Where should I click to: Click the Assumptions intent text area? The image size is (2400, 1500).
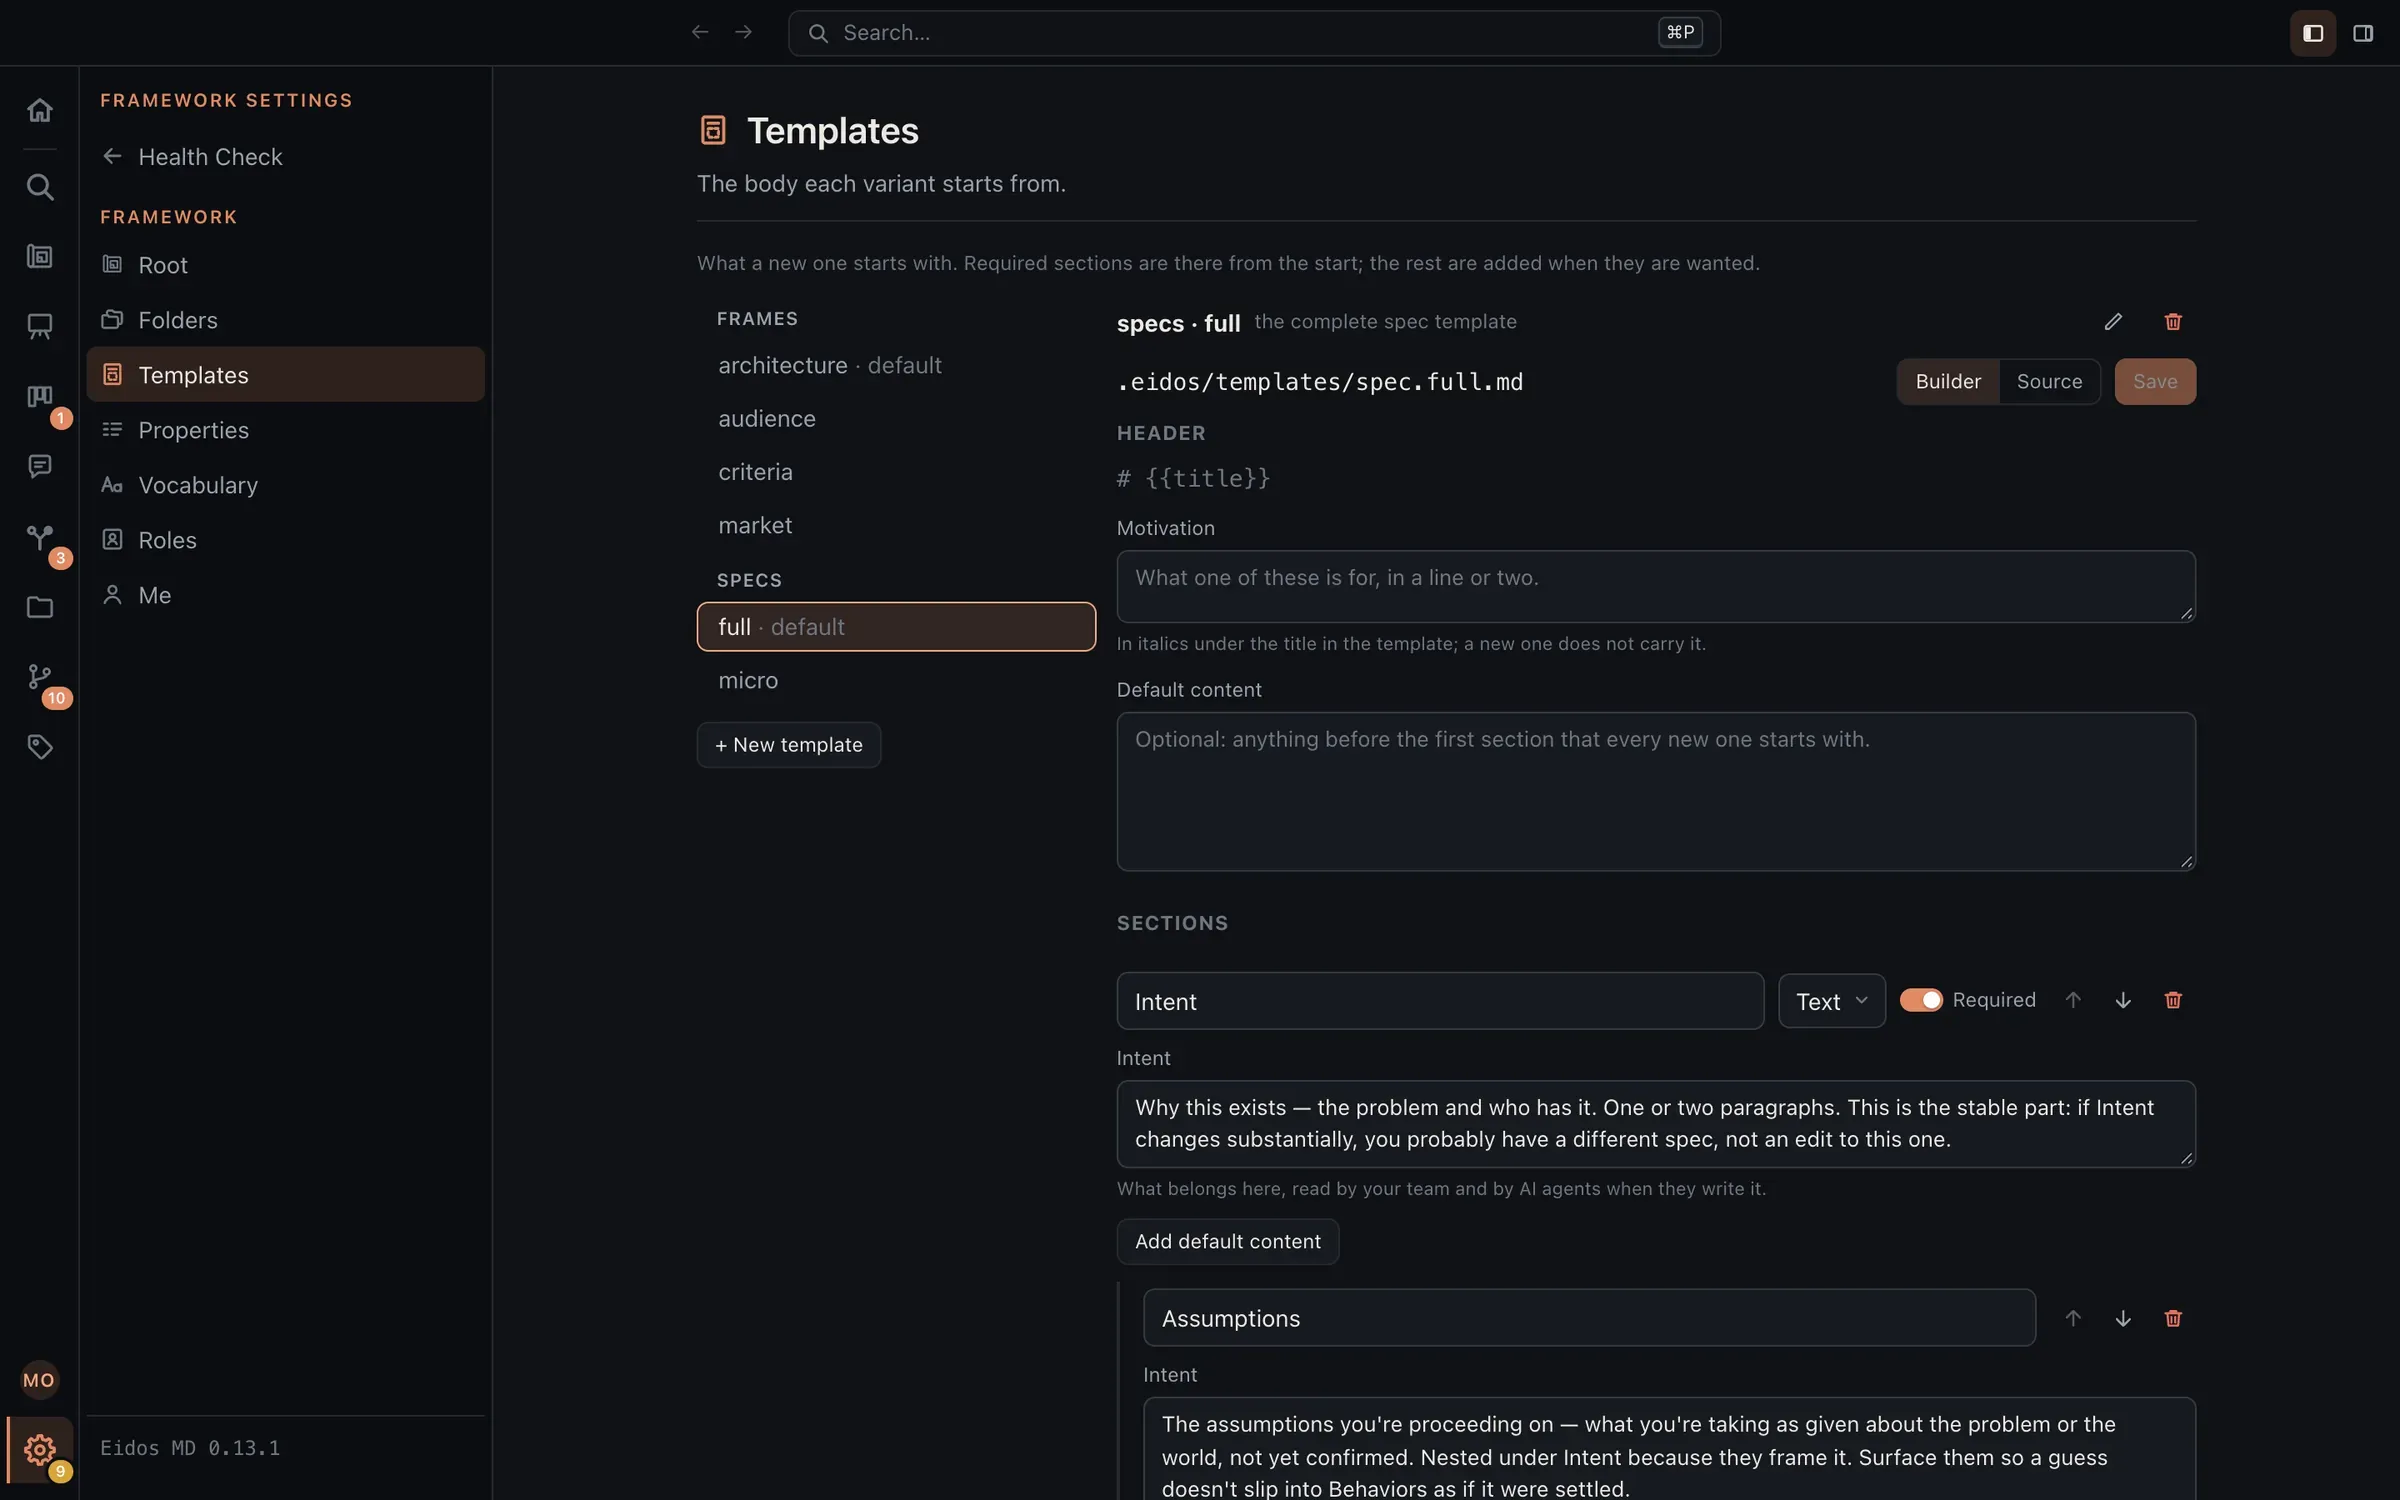(x=1669, y=1449)
